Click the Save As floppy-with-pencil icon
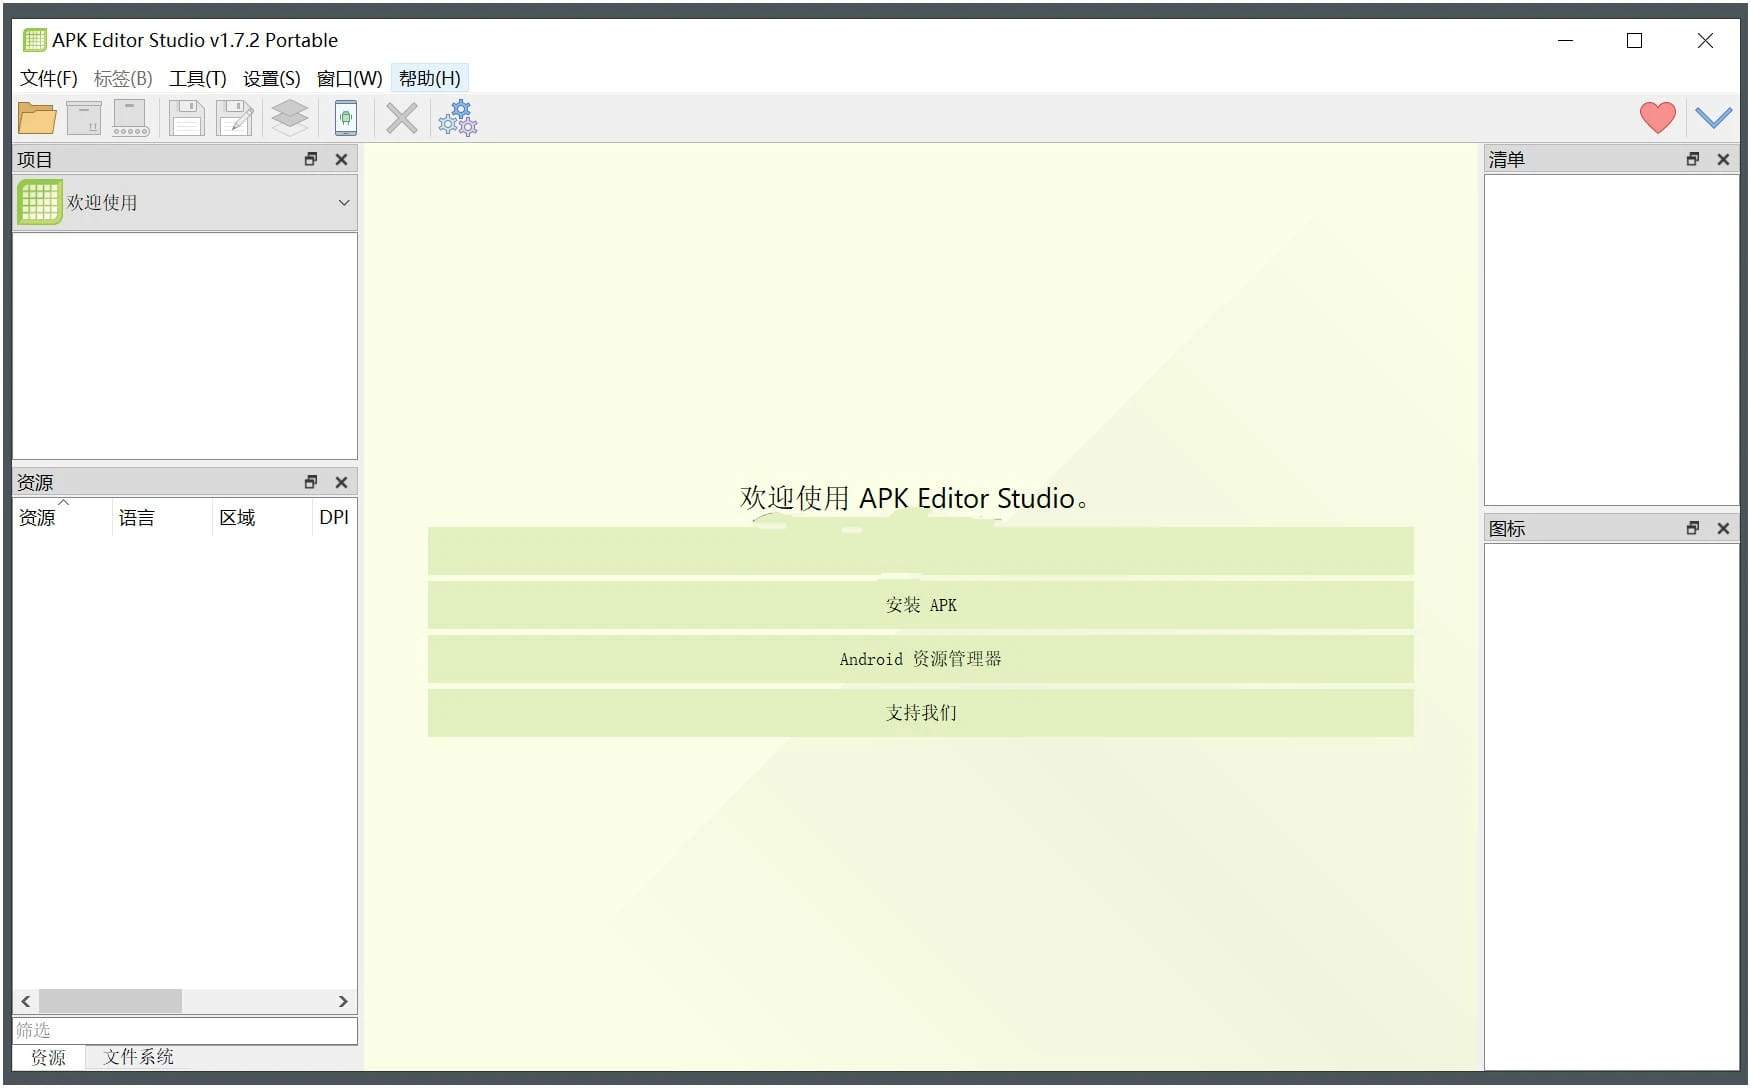 234,117
